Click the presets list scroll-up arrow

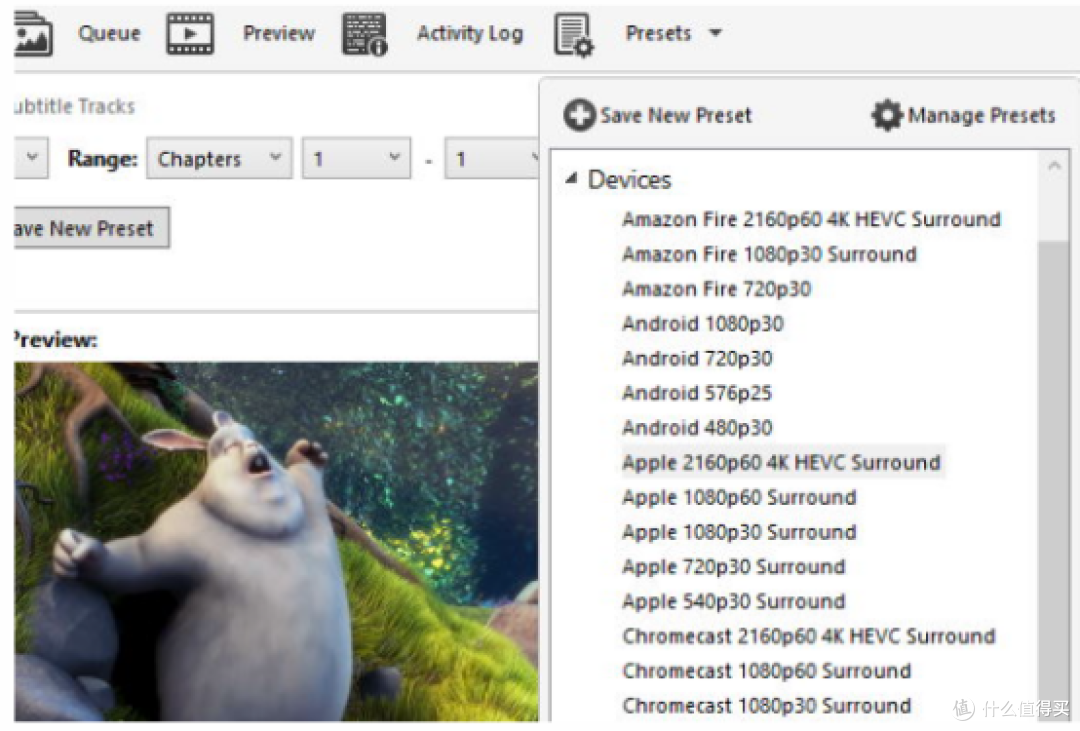[x=1053, y=165]
